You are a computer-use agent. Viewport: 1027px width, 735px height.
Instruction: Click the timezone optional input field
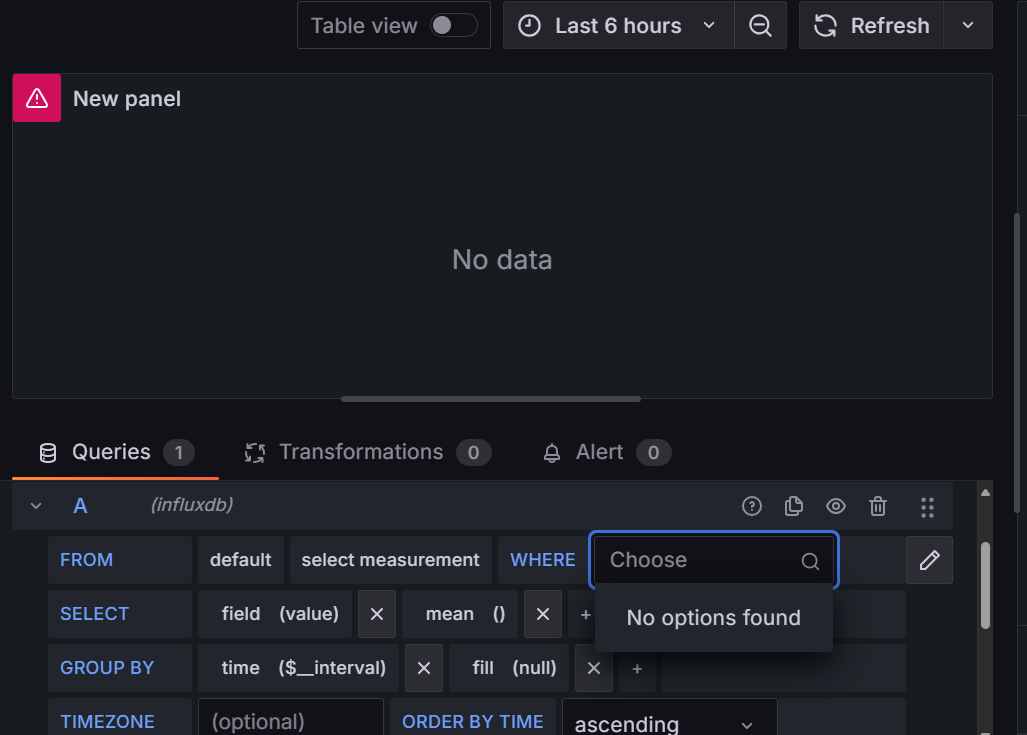290,721
